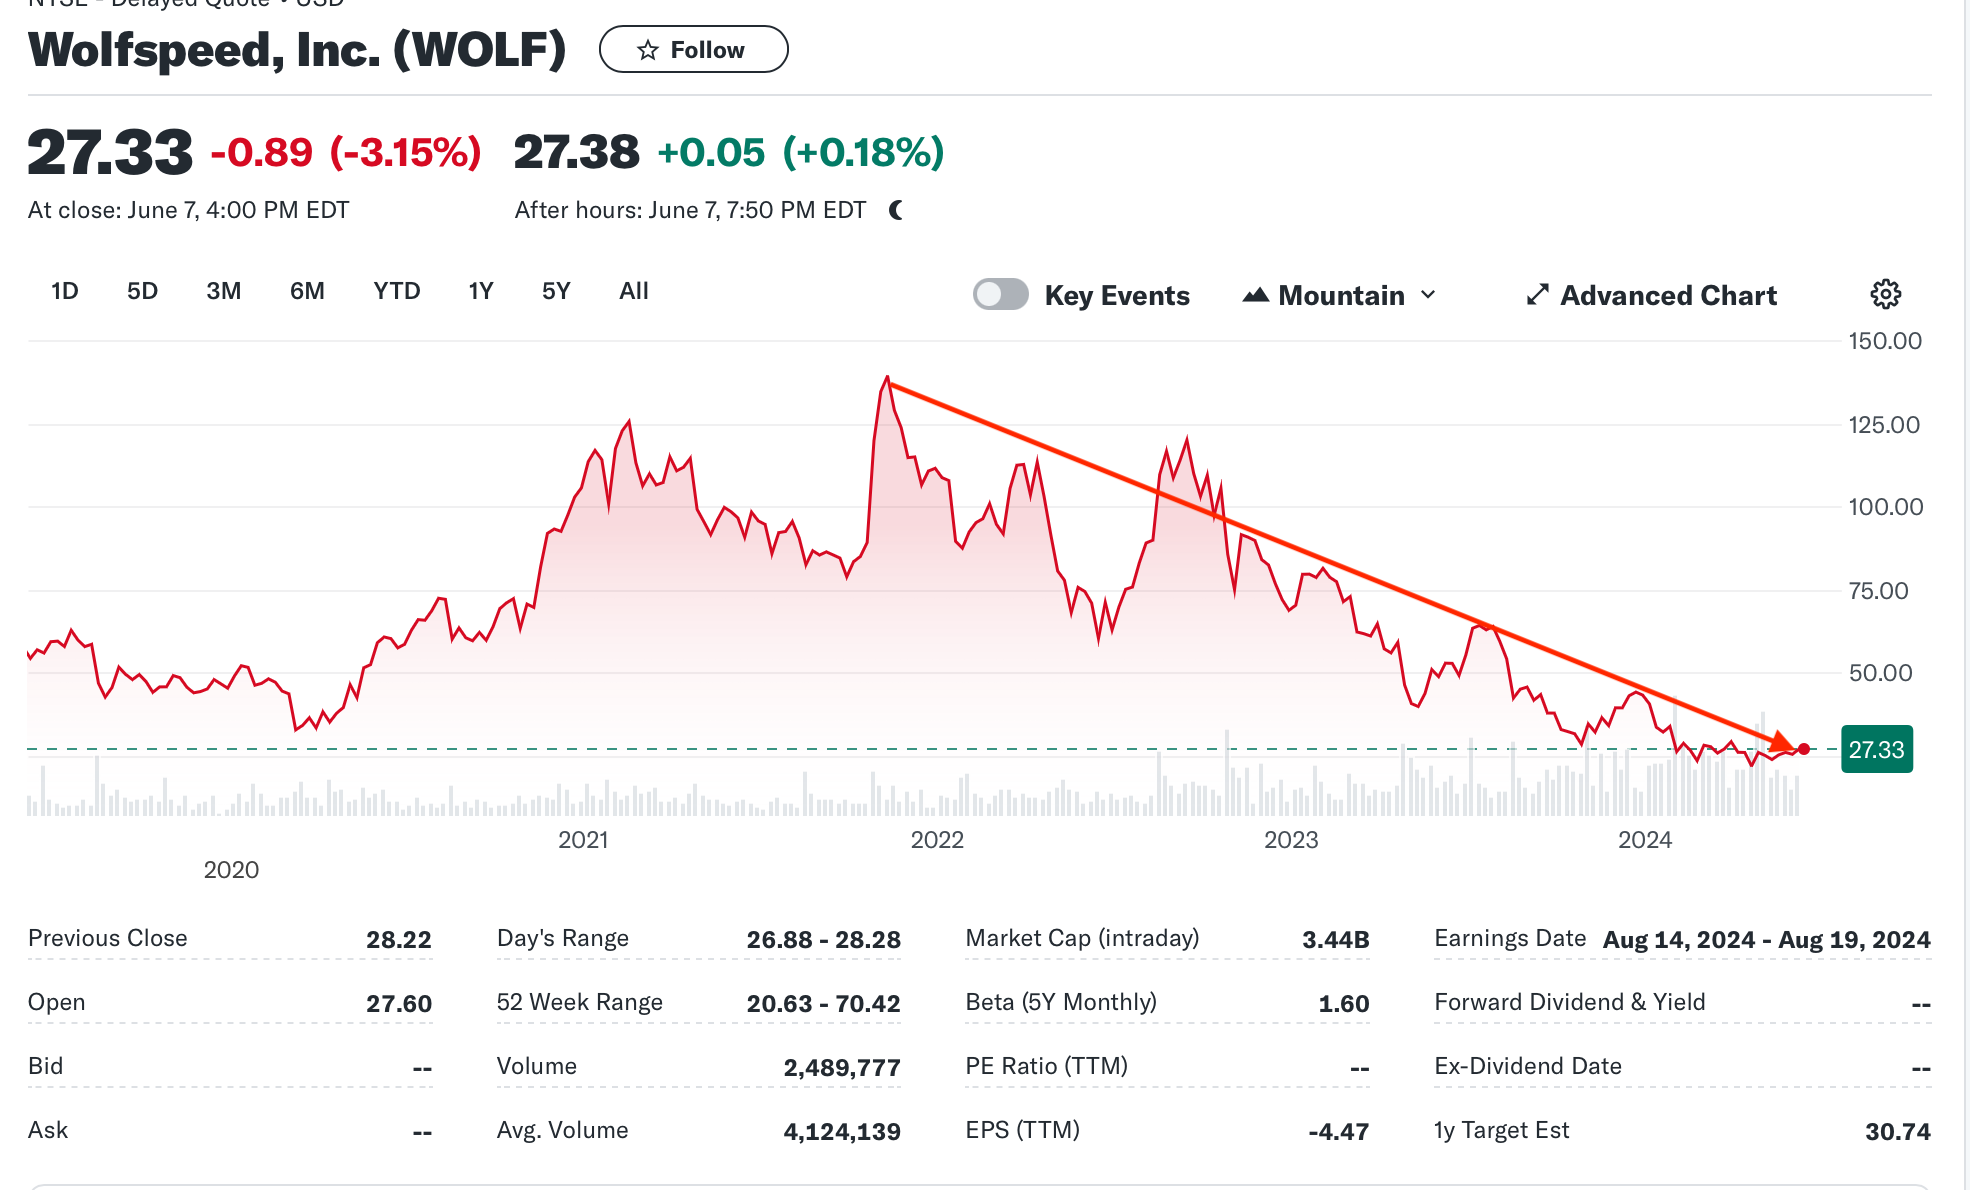Select the 1D time range
This screenshot has height=1190, width=1970.
coord(64,291)
